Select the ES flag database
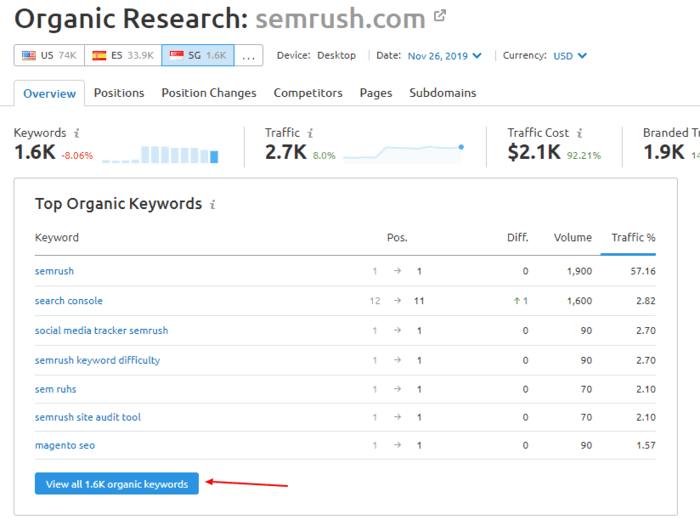This screenshot has height=520, width=700. (123, 55)
